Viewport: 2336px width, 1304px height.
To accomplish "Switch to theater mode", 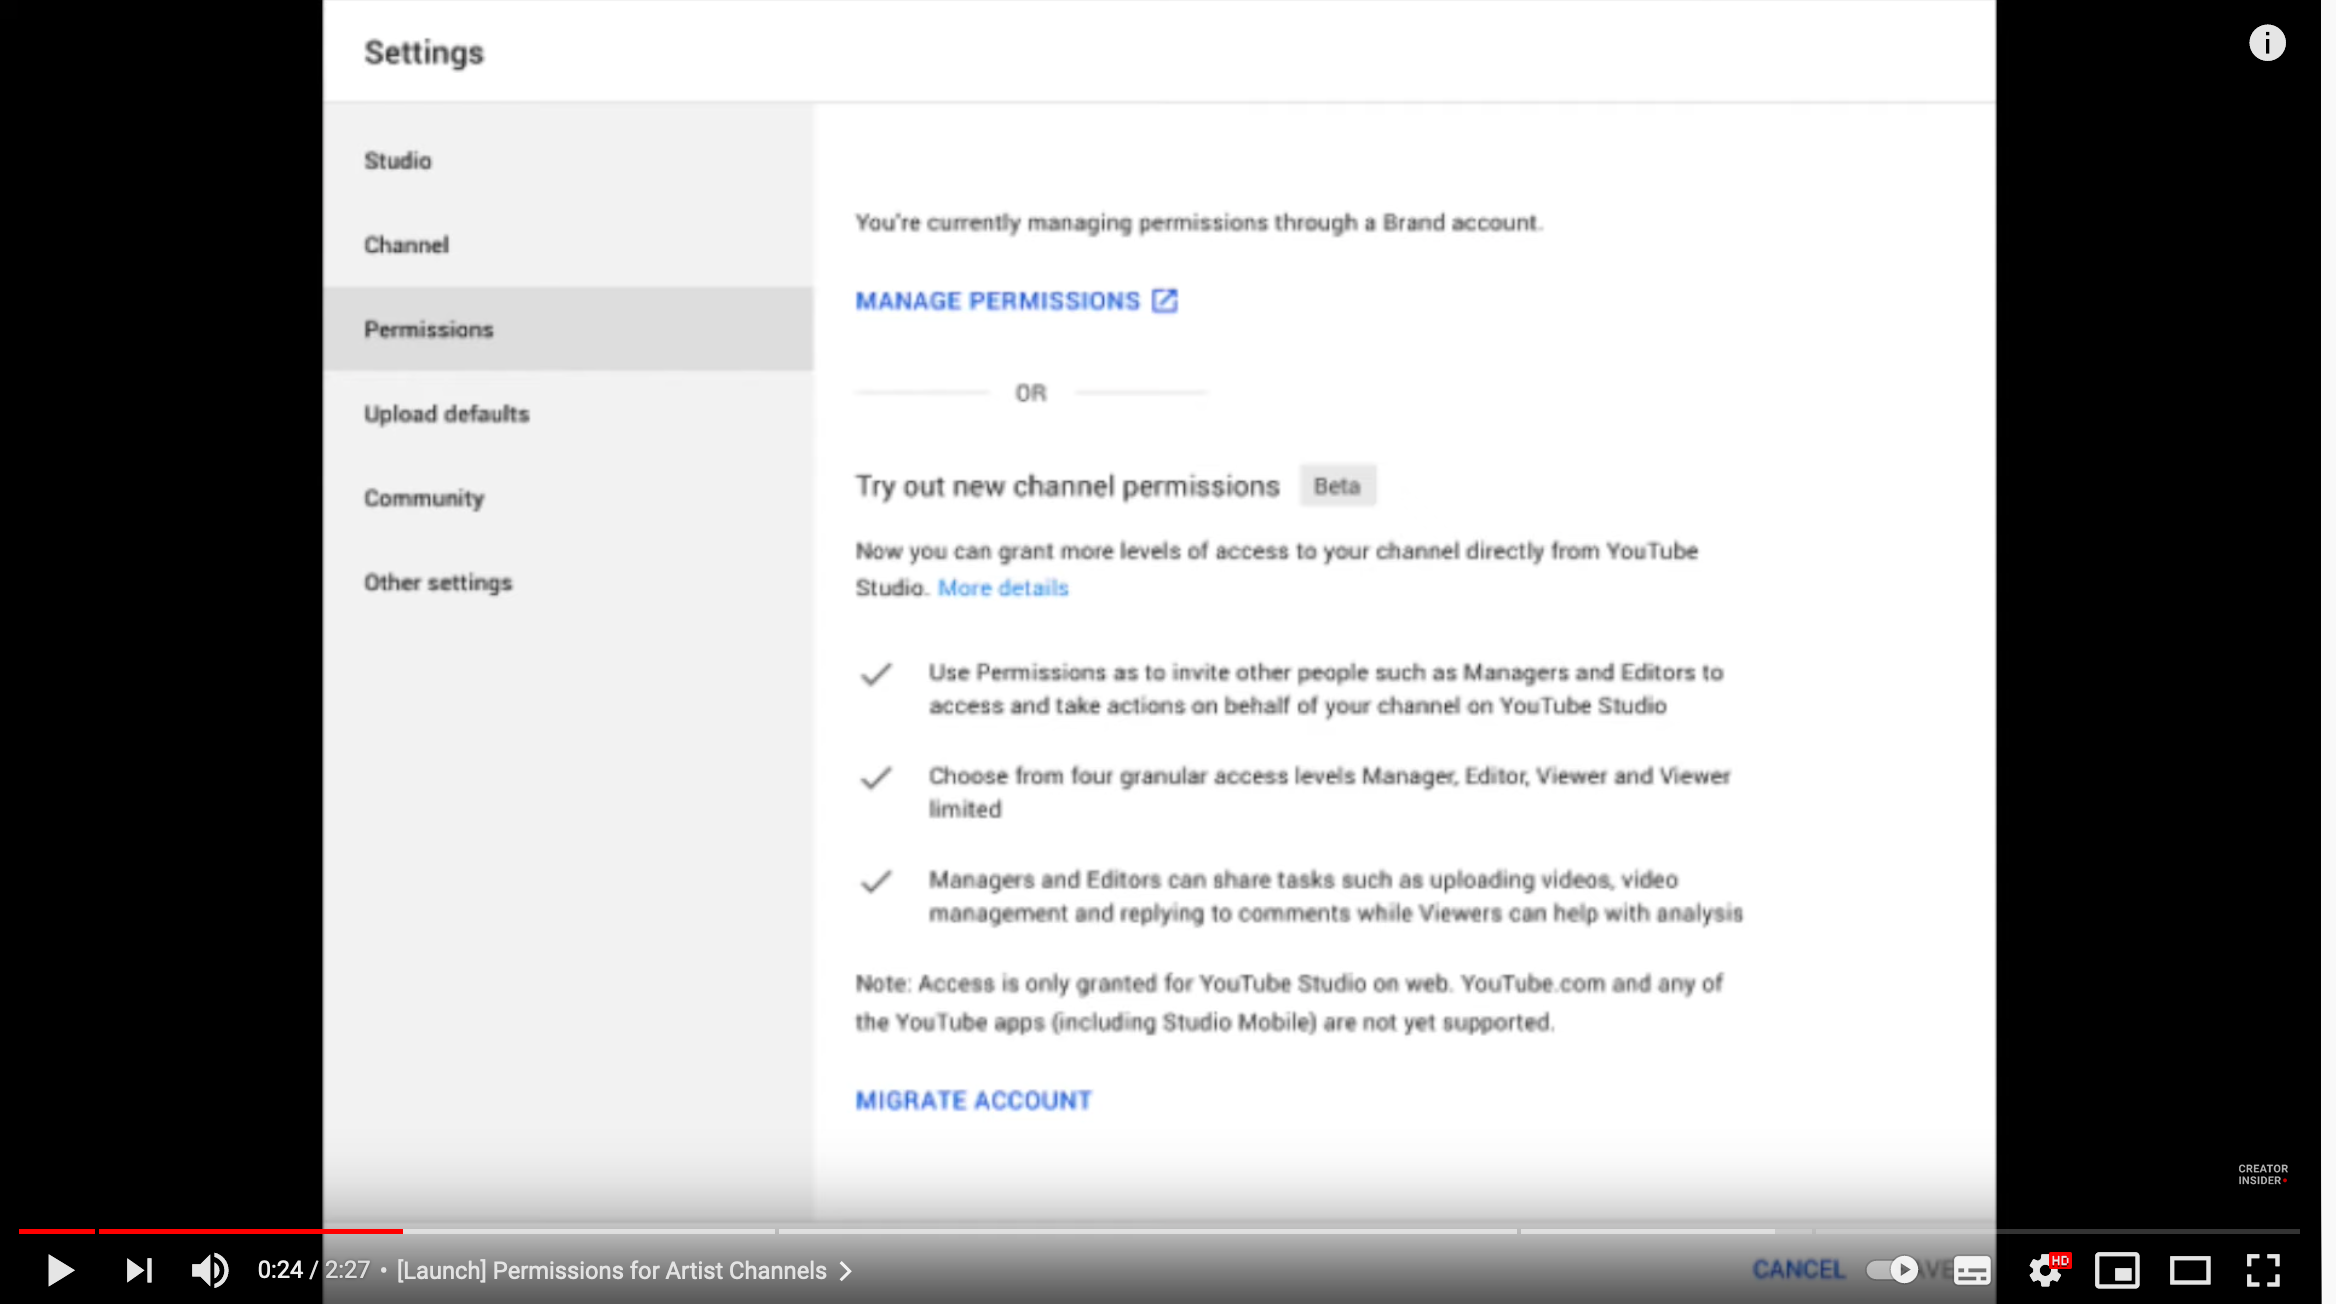I will point(2190,1270).
